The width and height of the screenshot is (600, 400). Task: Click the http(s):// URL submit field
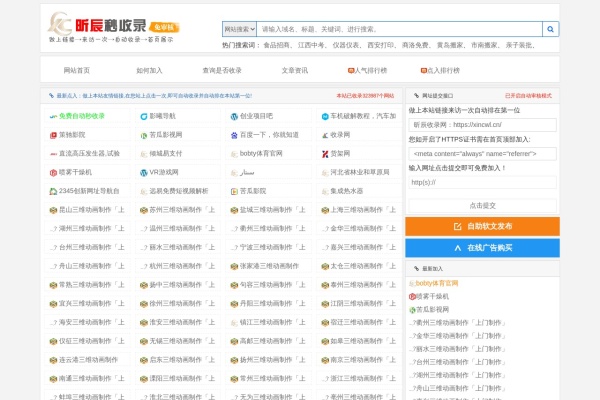[x=481, y=182]
